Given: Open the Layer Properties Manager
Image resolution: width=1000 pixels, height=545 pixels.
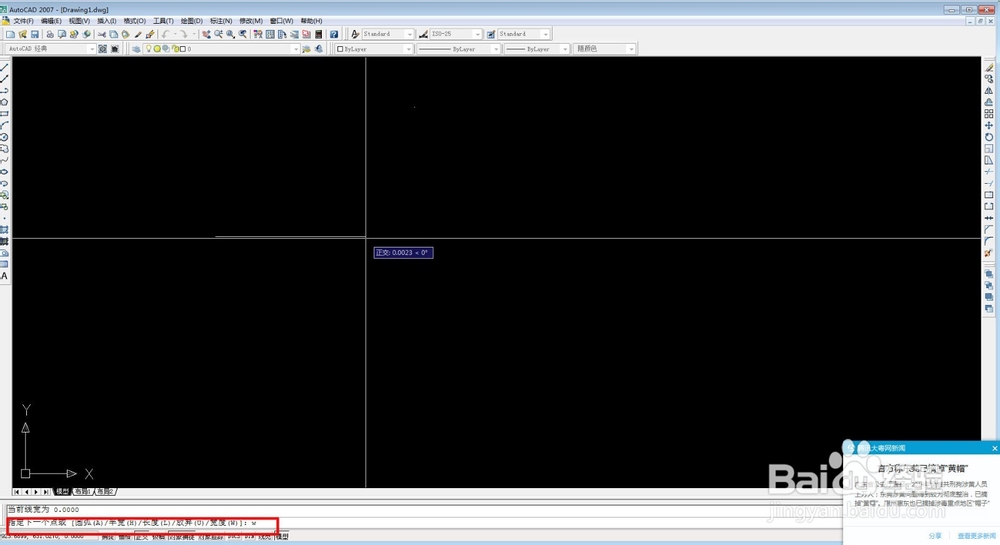Looking at the screenshot, I should pyautogui.click(x=136, y=48).
